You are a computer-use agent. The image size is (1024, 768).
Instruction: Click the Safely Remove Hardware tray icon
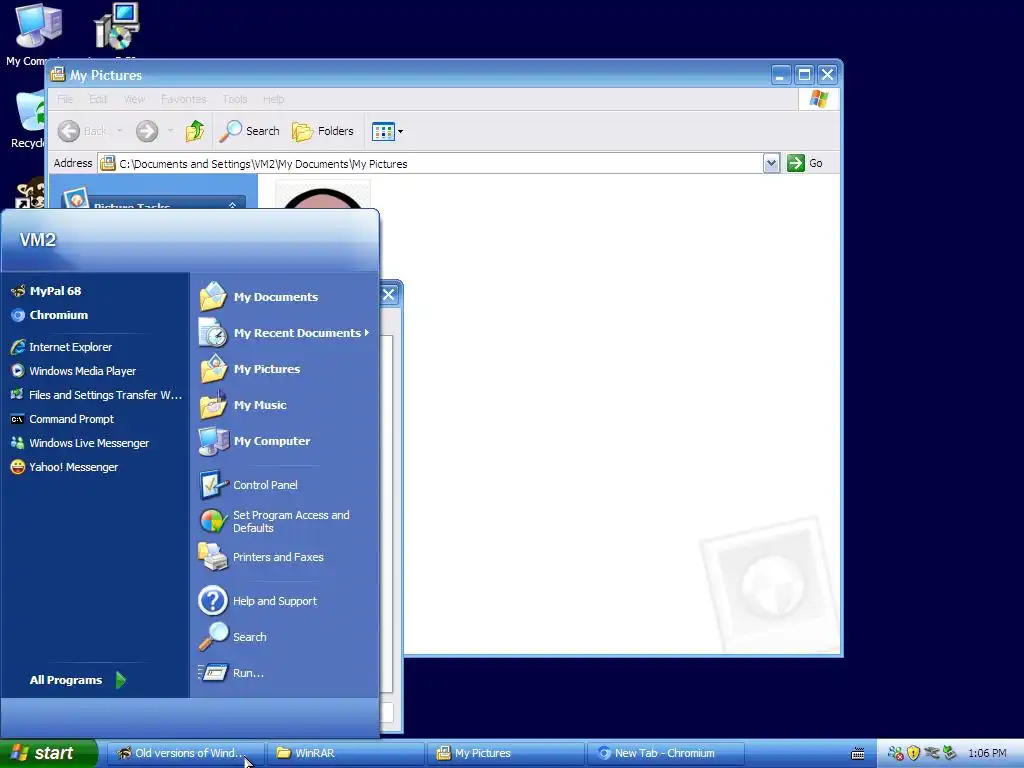[x=949, y=754]
